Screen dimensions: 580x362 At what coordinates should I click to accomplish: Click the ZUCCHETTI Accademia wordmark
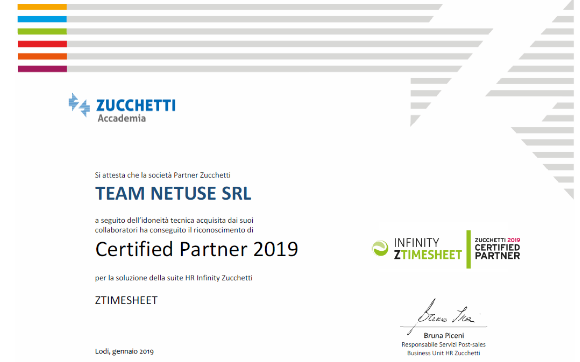click(136, 110)
